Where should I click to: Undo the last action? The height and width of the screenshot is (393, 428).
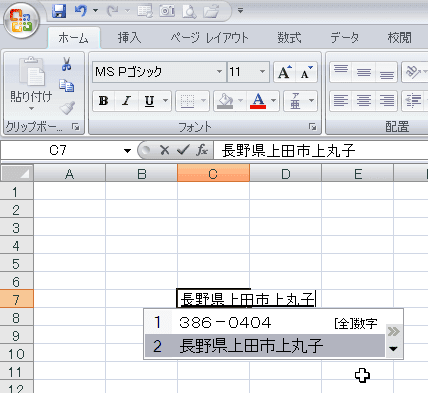coord(80,11)
